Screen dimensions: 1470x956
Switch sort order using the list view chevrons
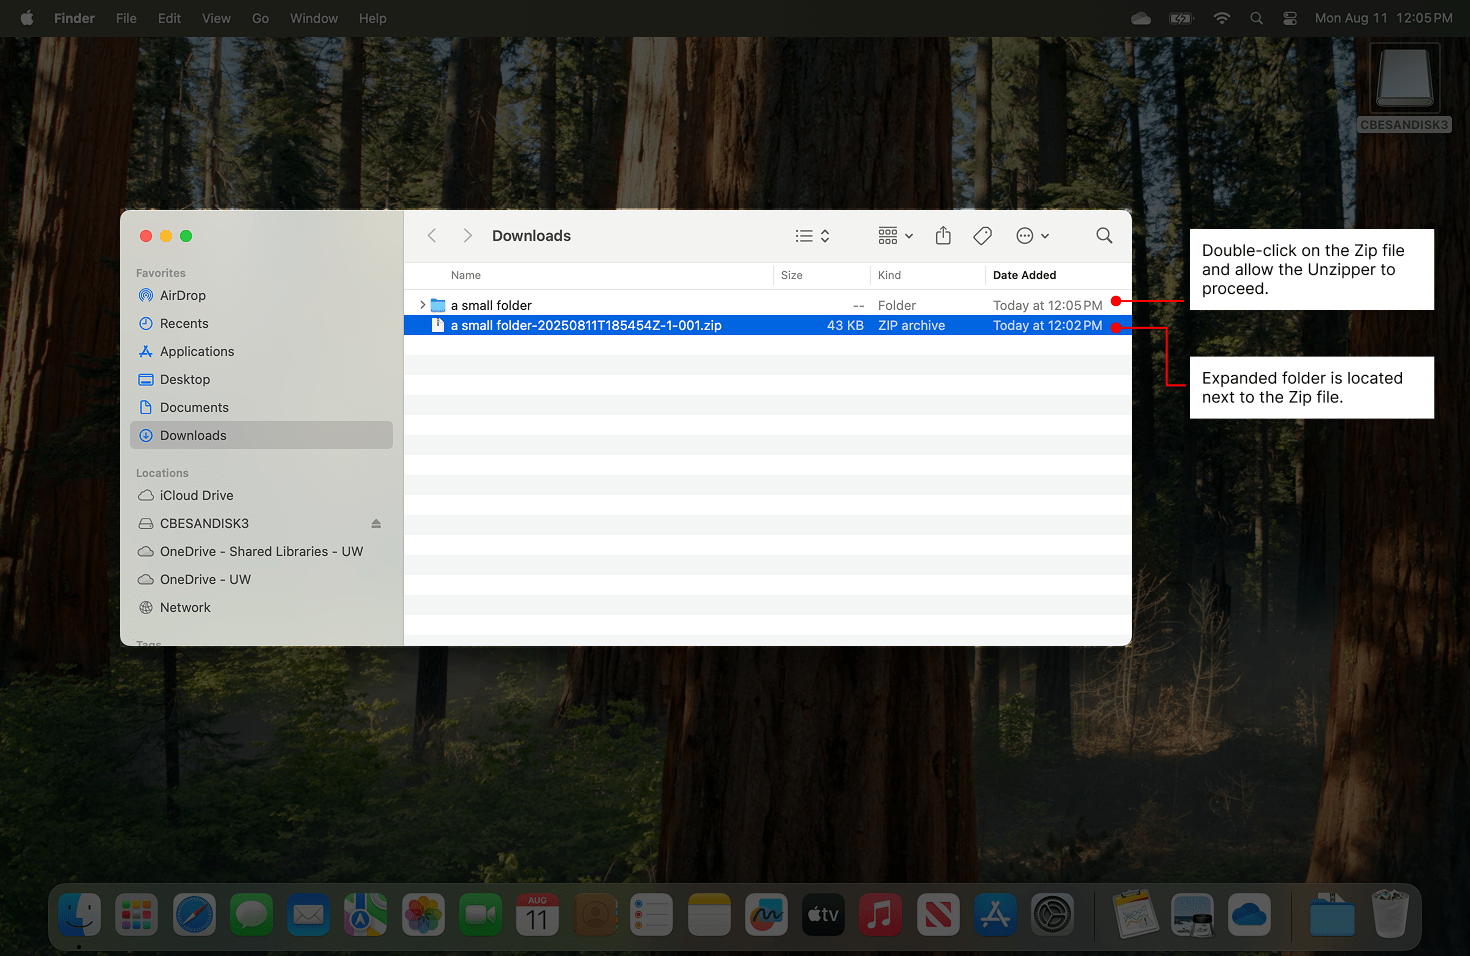825,235
